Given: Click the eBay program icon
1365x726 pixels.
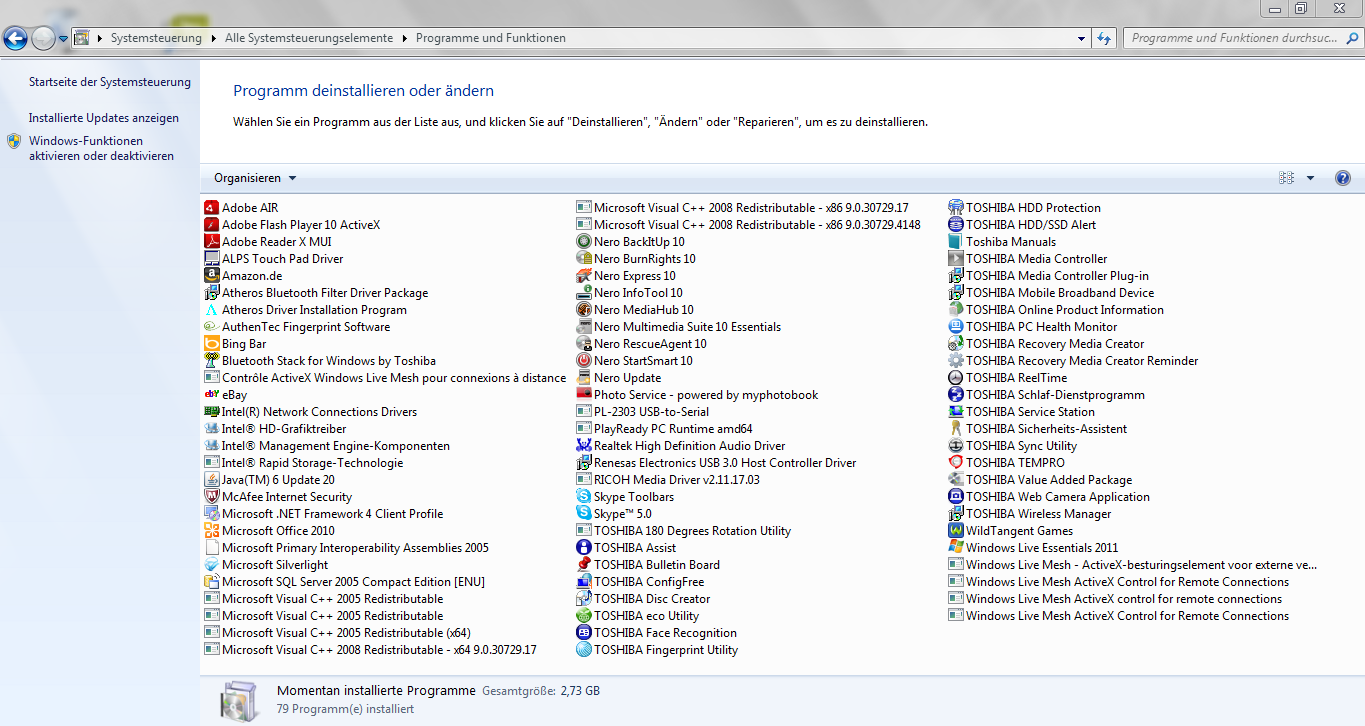Looking at the screenshot, I should pos(212,395).
